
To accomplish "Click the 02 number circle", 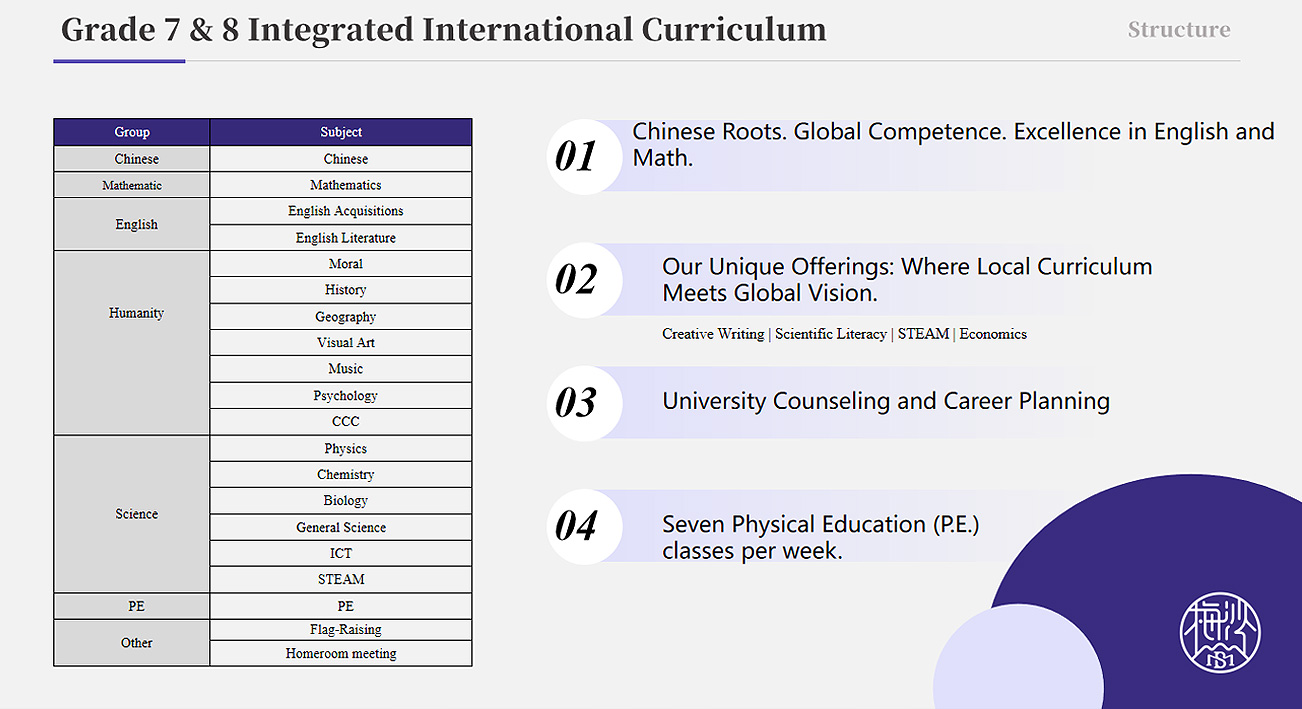I will click(585, 279).
